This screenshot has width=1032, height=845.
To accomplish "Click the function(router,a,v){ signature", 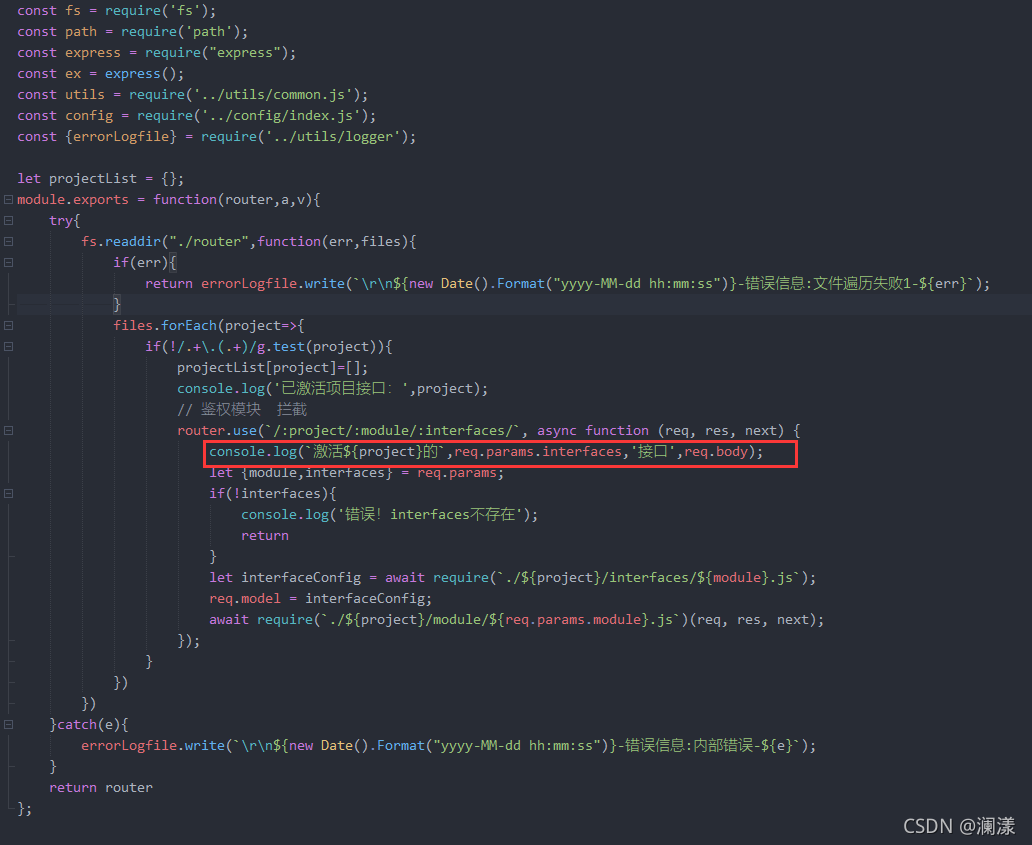I will coord(237,199).
